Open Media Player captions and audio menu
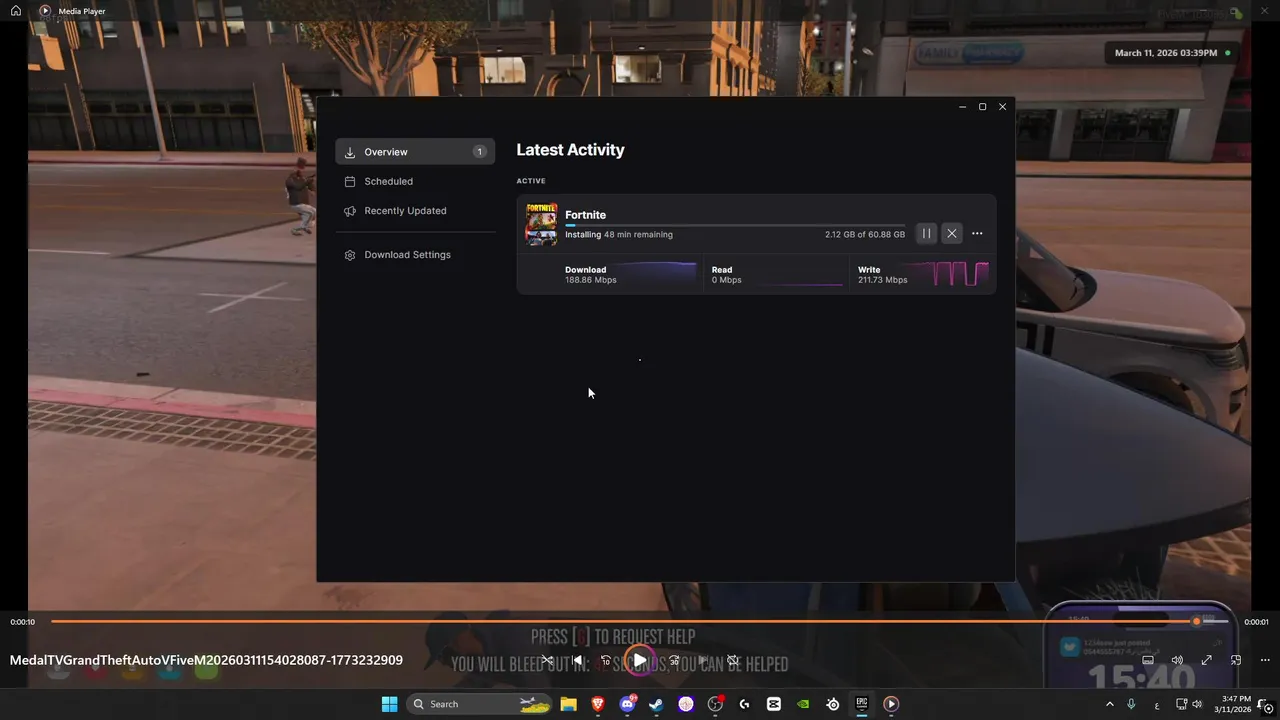Viewport: 1280px width, 720px height. click(x=1148, y=660)
